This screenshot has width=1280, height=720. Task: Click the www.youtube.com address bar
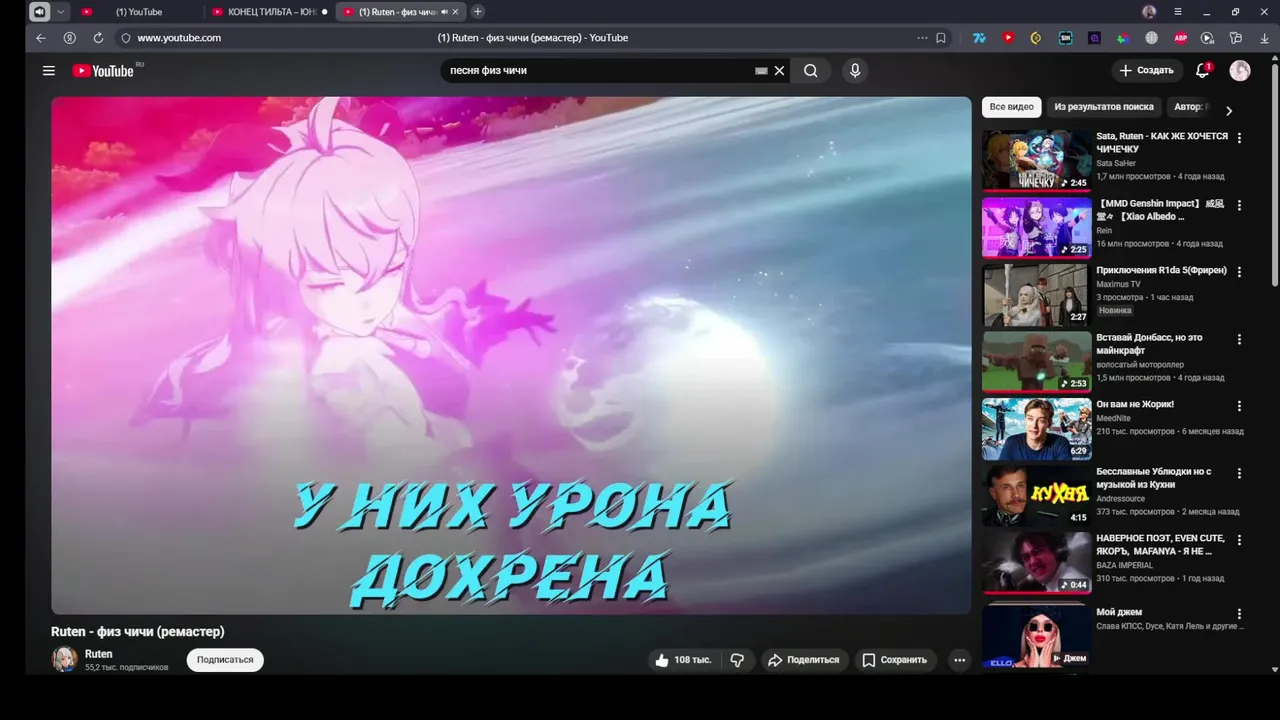click(179, 38)
